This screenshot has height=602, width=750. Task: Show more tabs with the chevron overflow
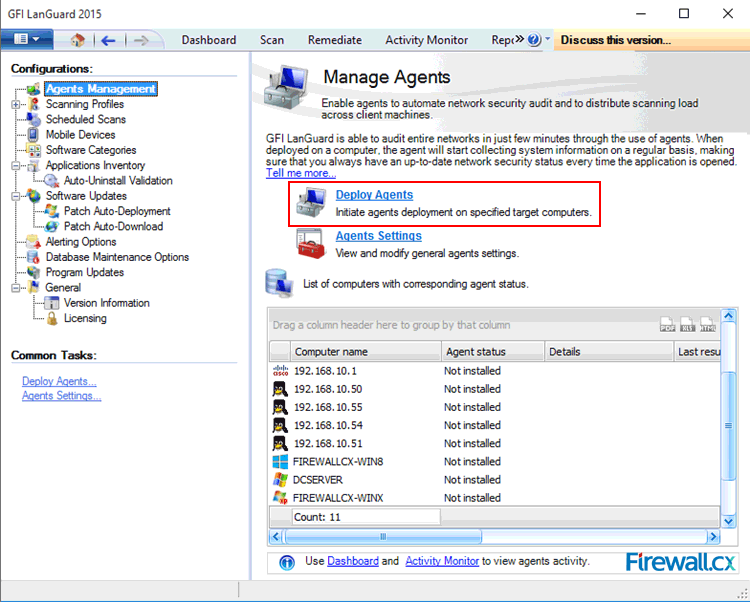tap(519, 38)
